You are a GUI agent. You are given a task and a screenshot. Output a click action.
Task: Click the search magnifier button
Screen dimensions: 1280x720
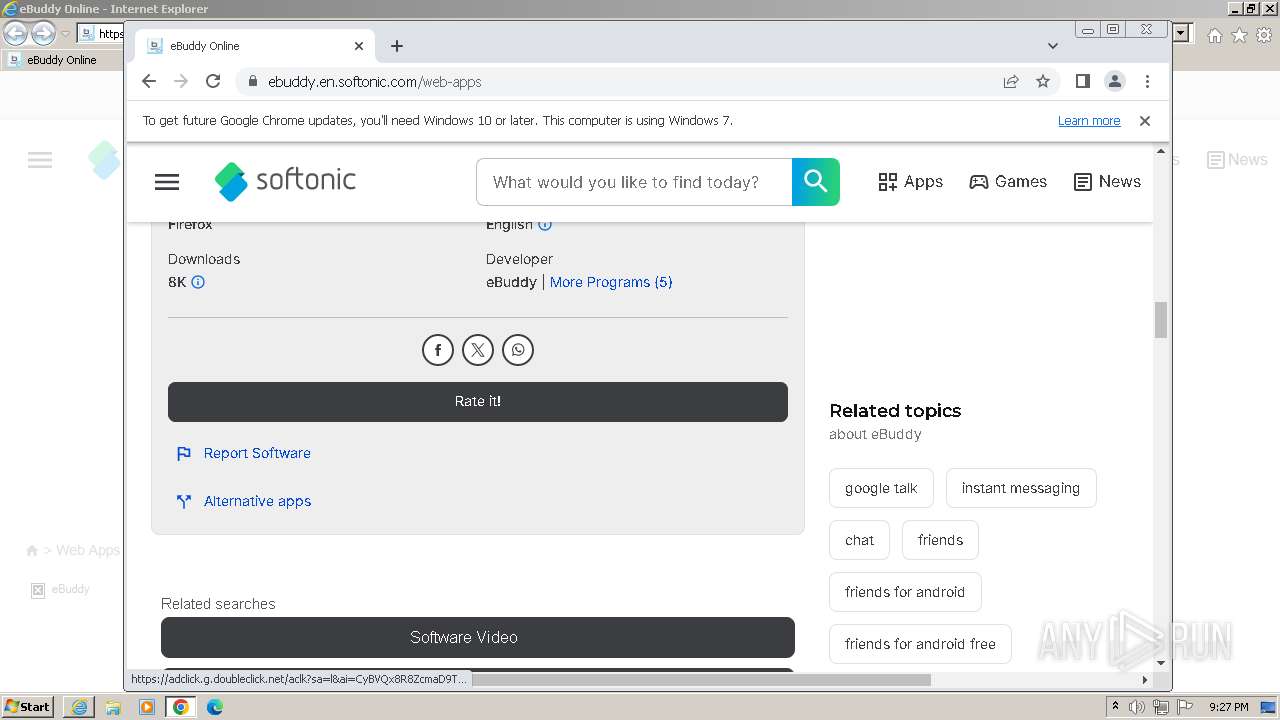click(x=816, y=182)
